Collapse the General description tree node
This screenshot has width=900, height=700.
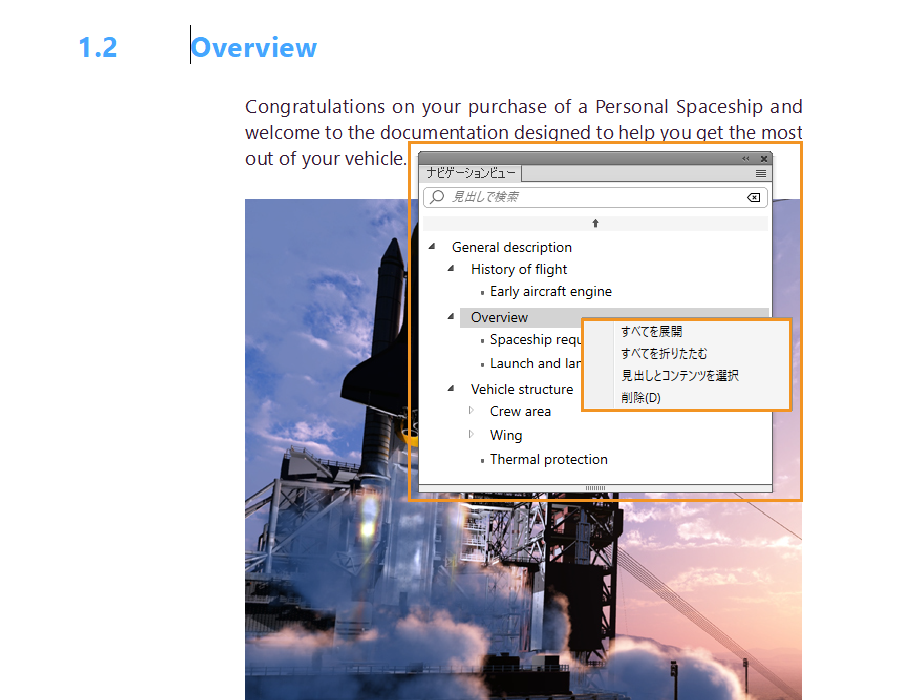tap(432, 247)
